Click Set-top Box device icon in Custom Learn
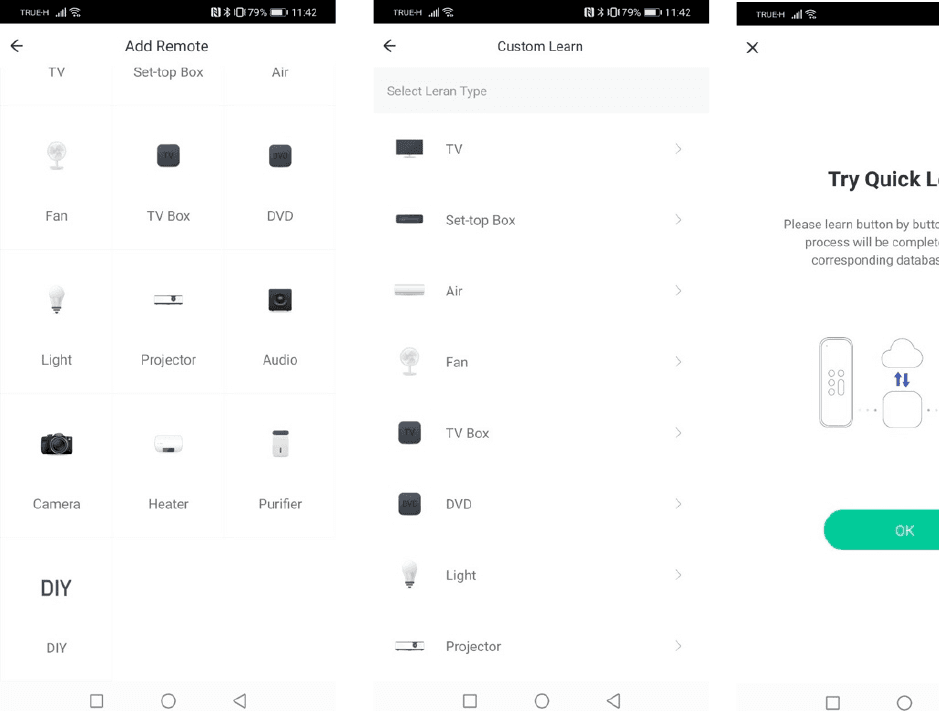Viewport: 939px width, 711px height. pos(410,219)
